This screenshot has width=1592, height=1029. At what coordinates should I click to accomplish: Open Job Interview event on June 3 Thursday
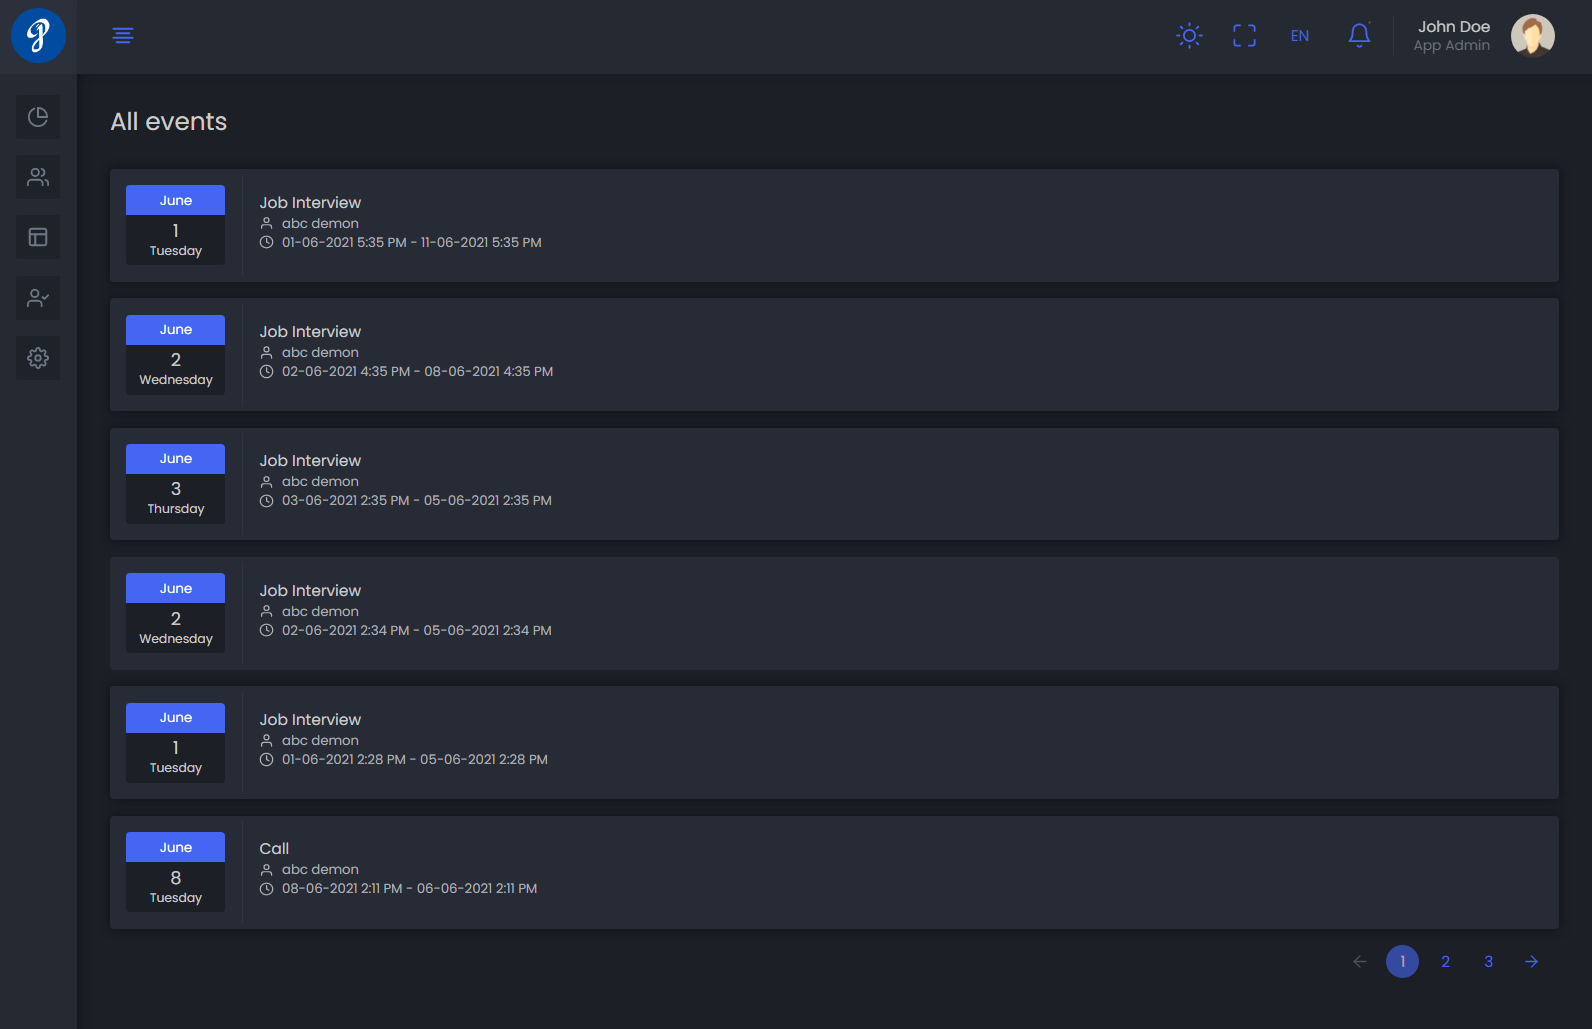pyautogui.click(x=310, y=461)
